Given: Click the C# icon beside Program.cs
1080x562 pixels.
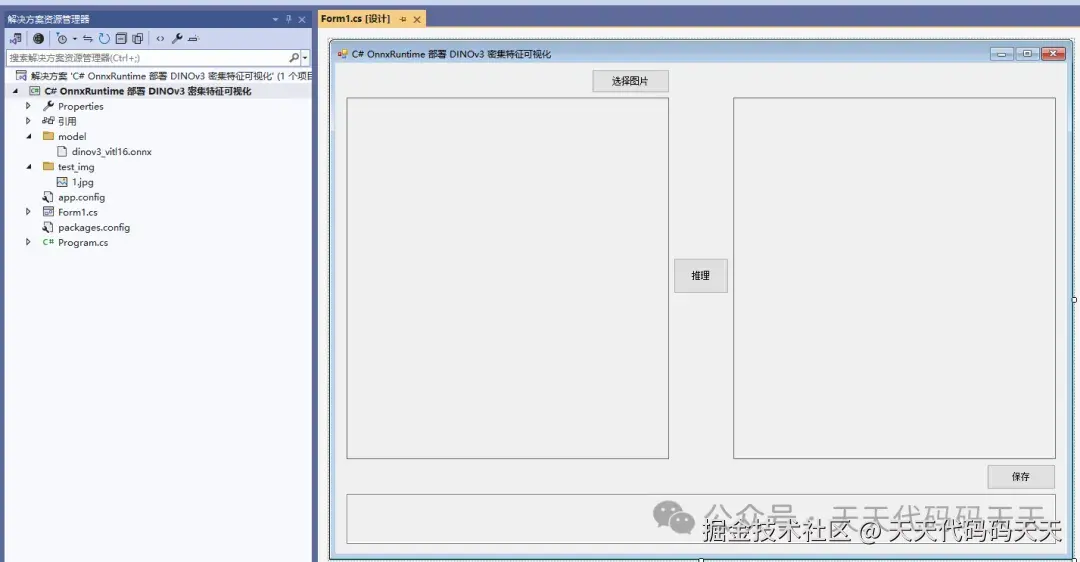Looking at the screenshot, I should click(48, 242).
